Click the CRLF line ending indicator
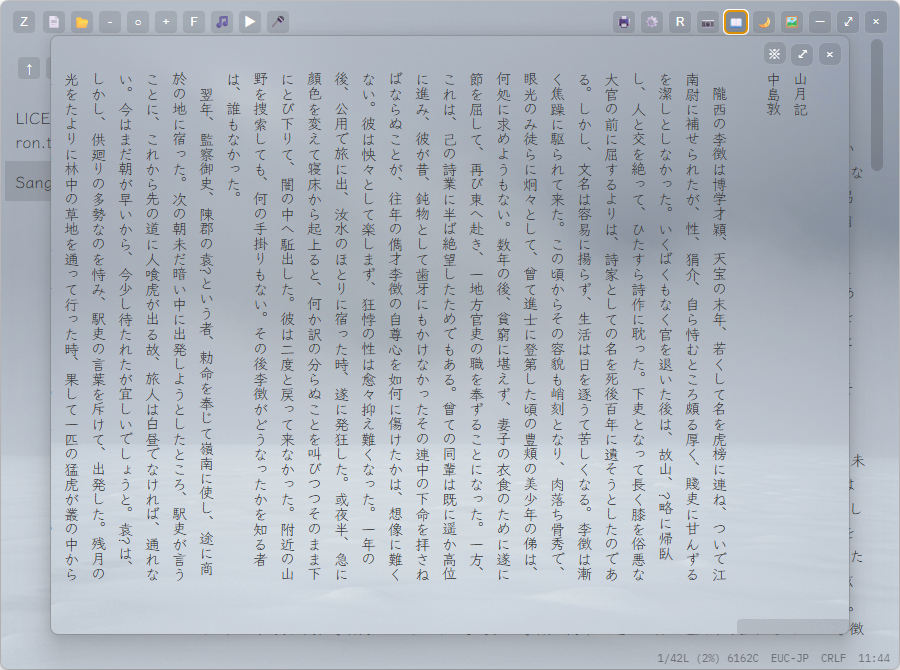This screenshot has height=670, width=900. click(x=833, y=658)
